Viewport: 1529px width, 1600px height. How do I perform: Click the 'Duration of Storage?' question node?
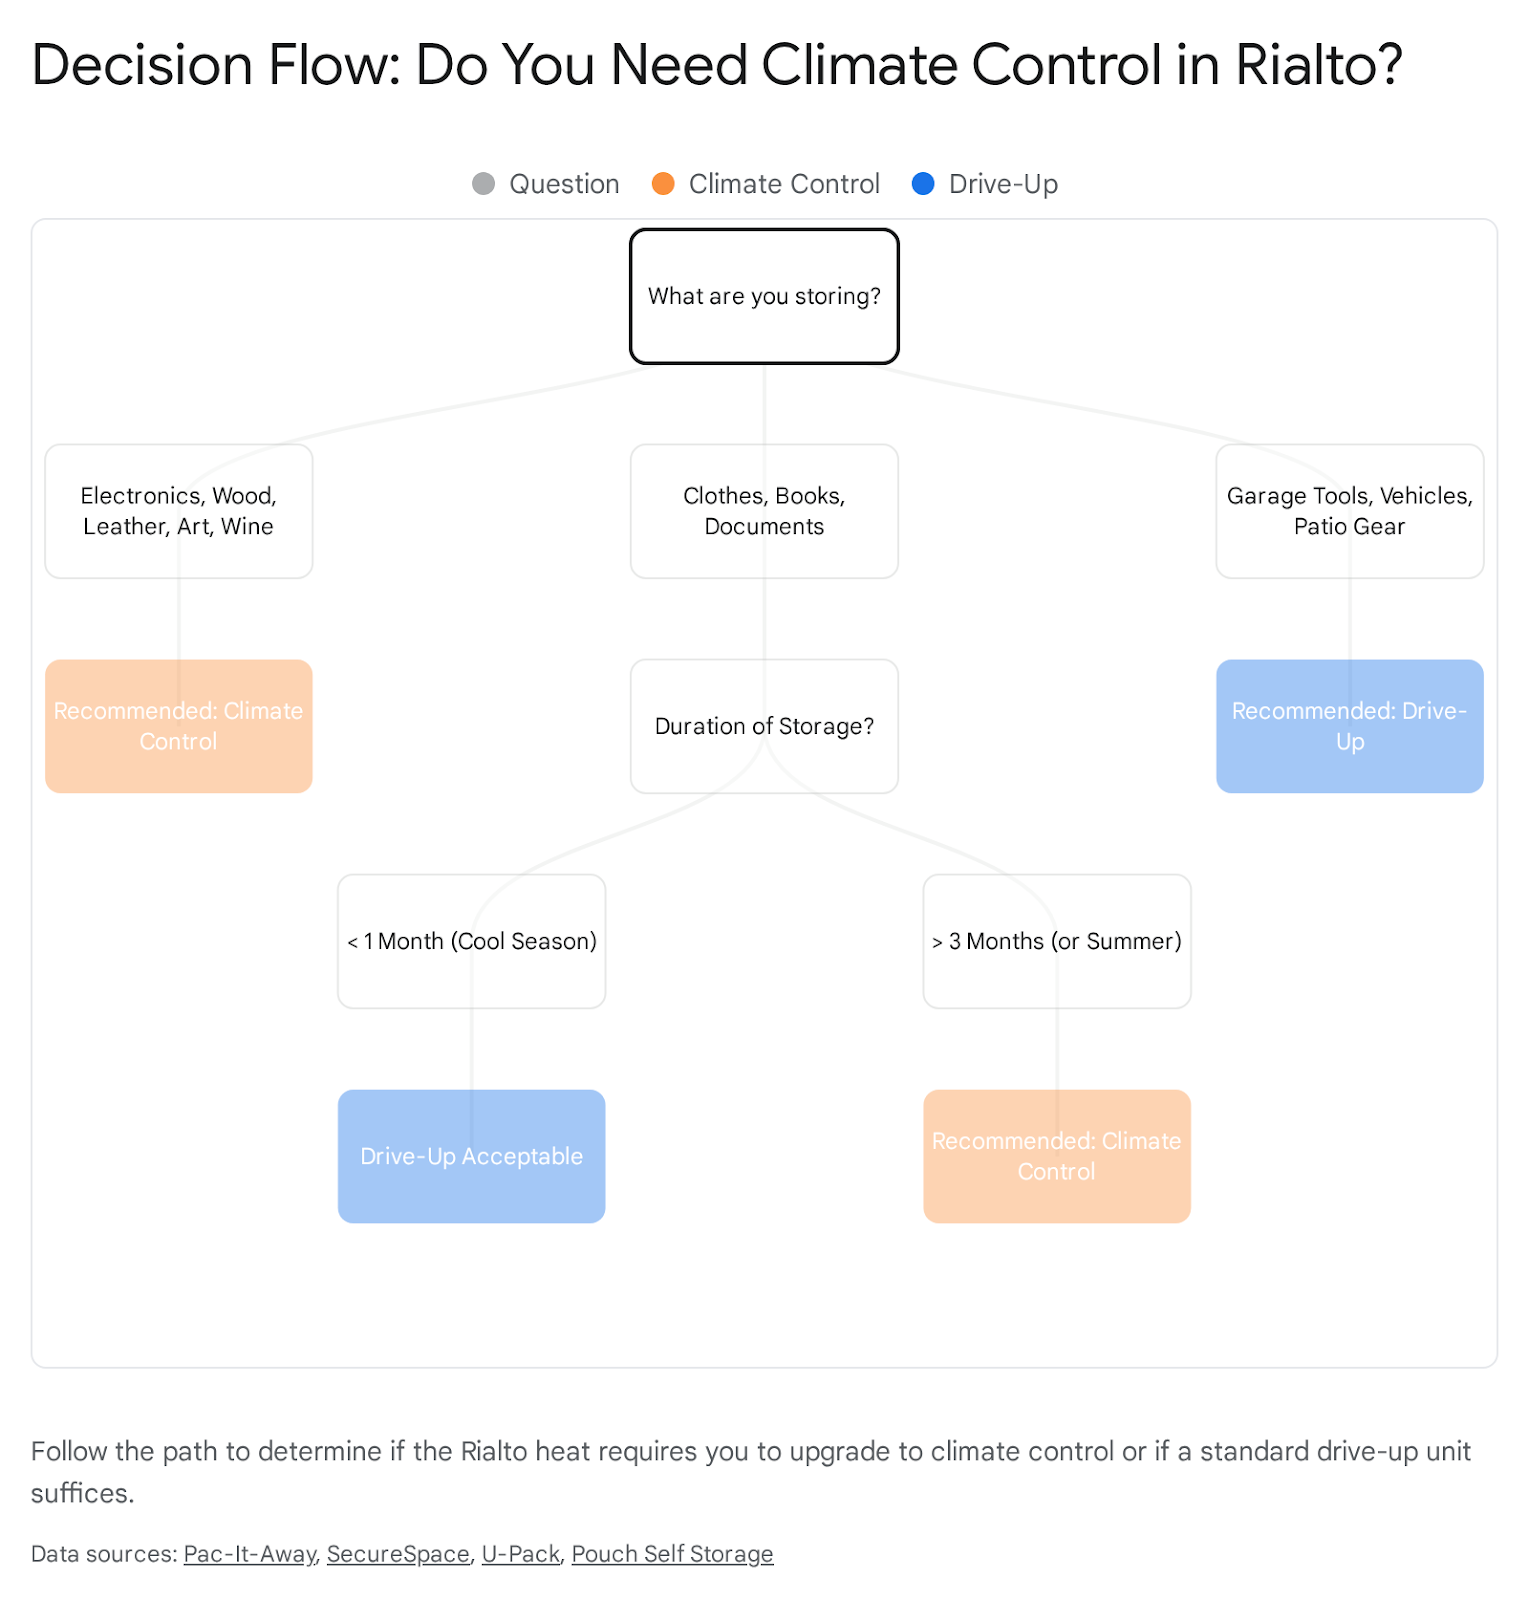[x=764, y=726]
